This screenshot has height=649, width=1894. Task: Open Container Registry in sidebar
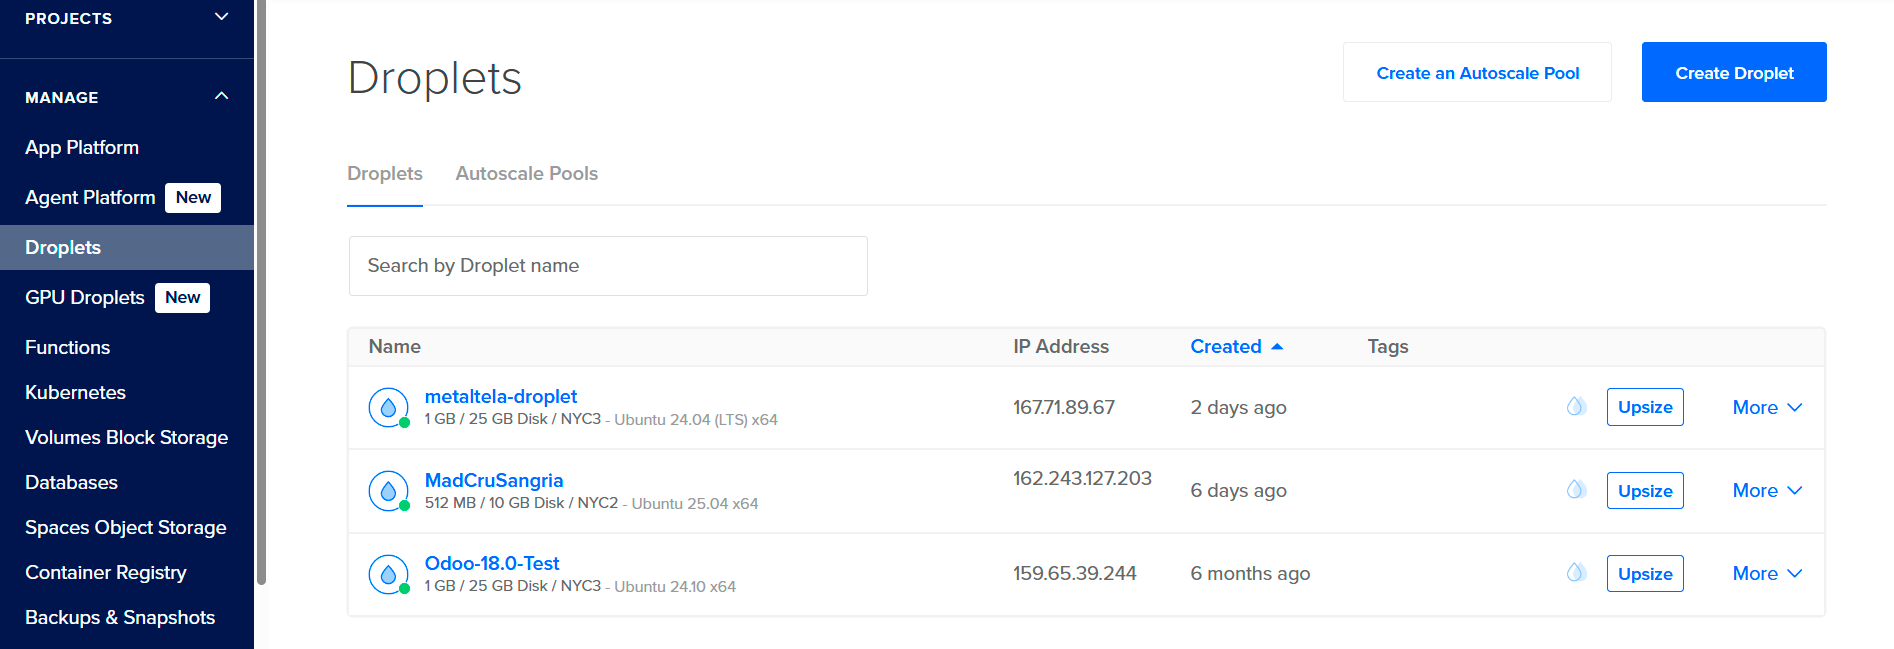click(105, 572)
